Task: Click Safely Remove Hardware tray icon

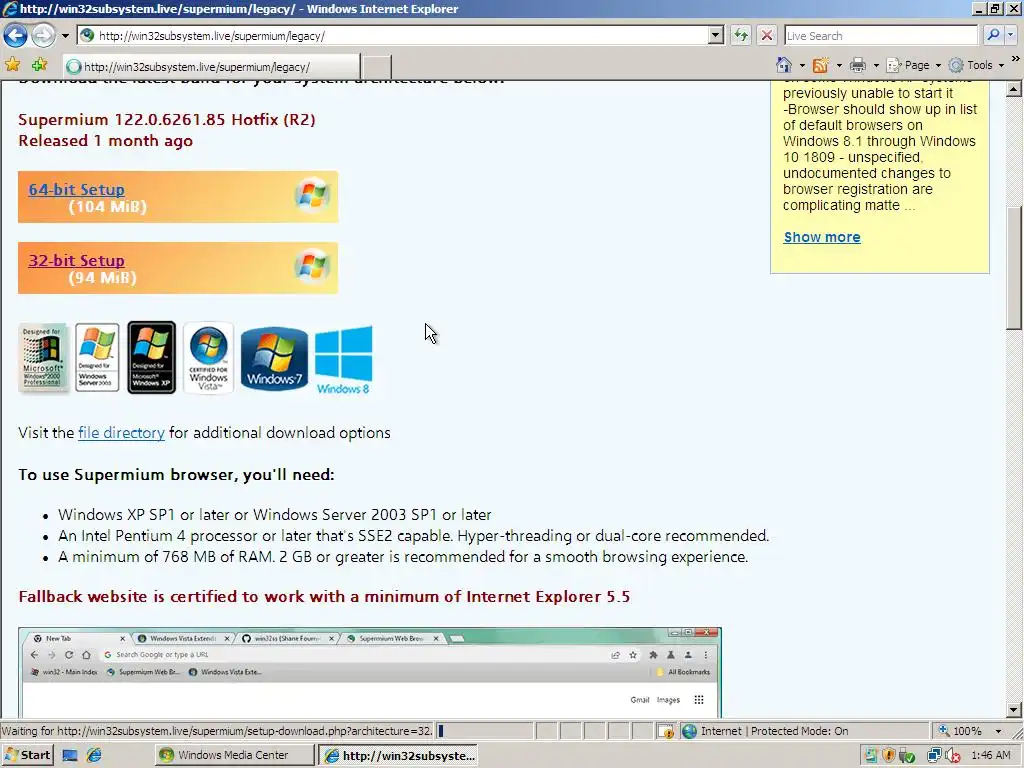Action: 907,756
